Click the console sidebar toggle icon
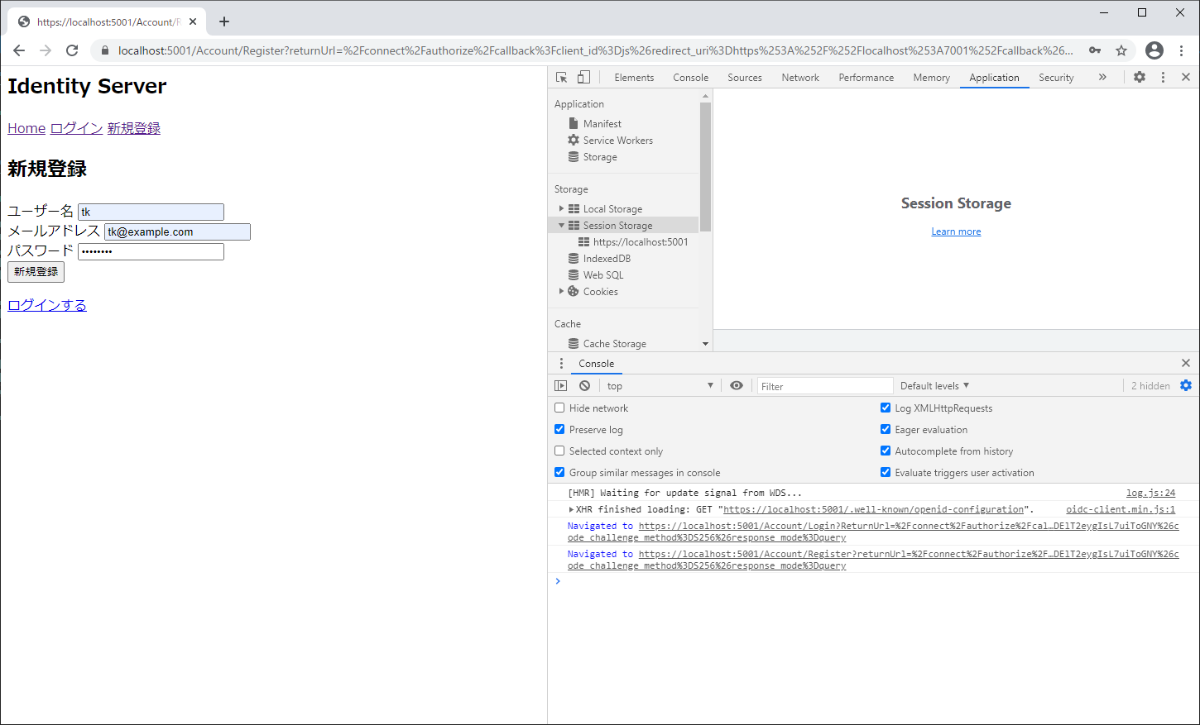The image size is (1200, 725). pos(561,386)
